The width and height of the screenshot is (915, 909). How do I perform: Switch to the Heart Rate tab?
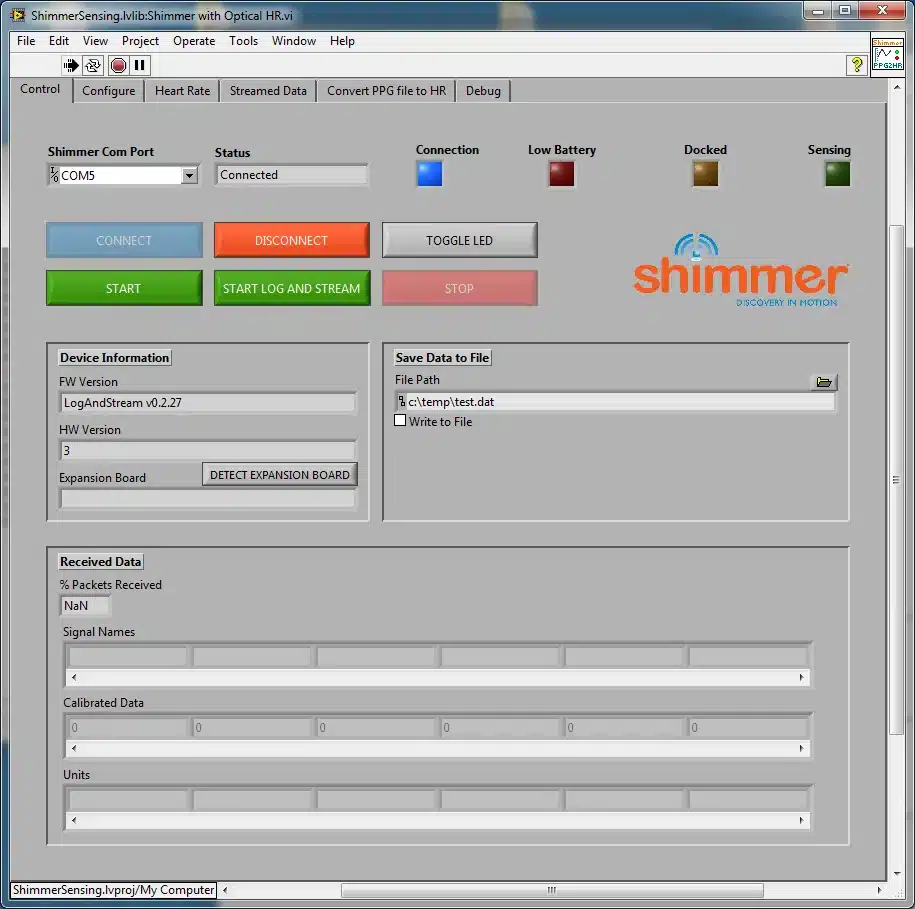[182, 91]
